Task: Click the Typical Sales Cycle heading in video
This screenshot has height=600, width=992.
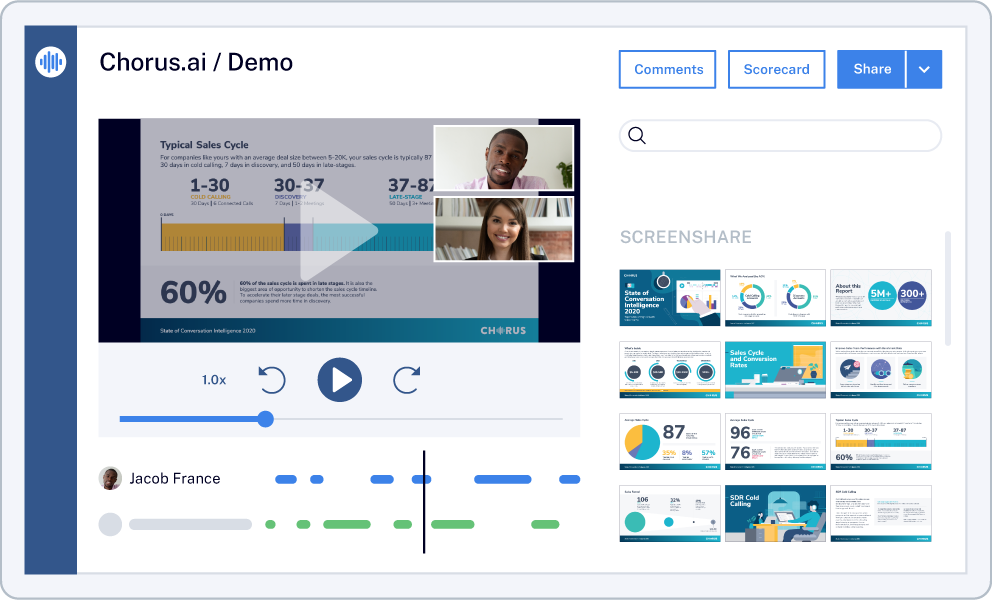Action: (204, 144)
